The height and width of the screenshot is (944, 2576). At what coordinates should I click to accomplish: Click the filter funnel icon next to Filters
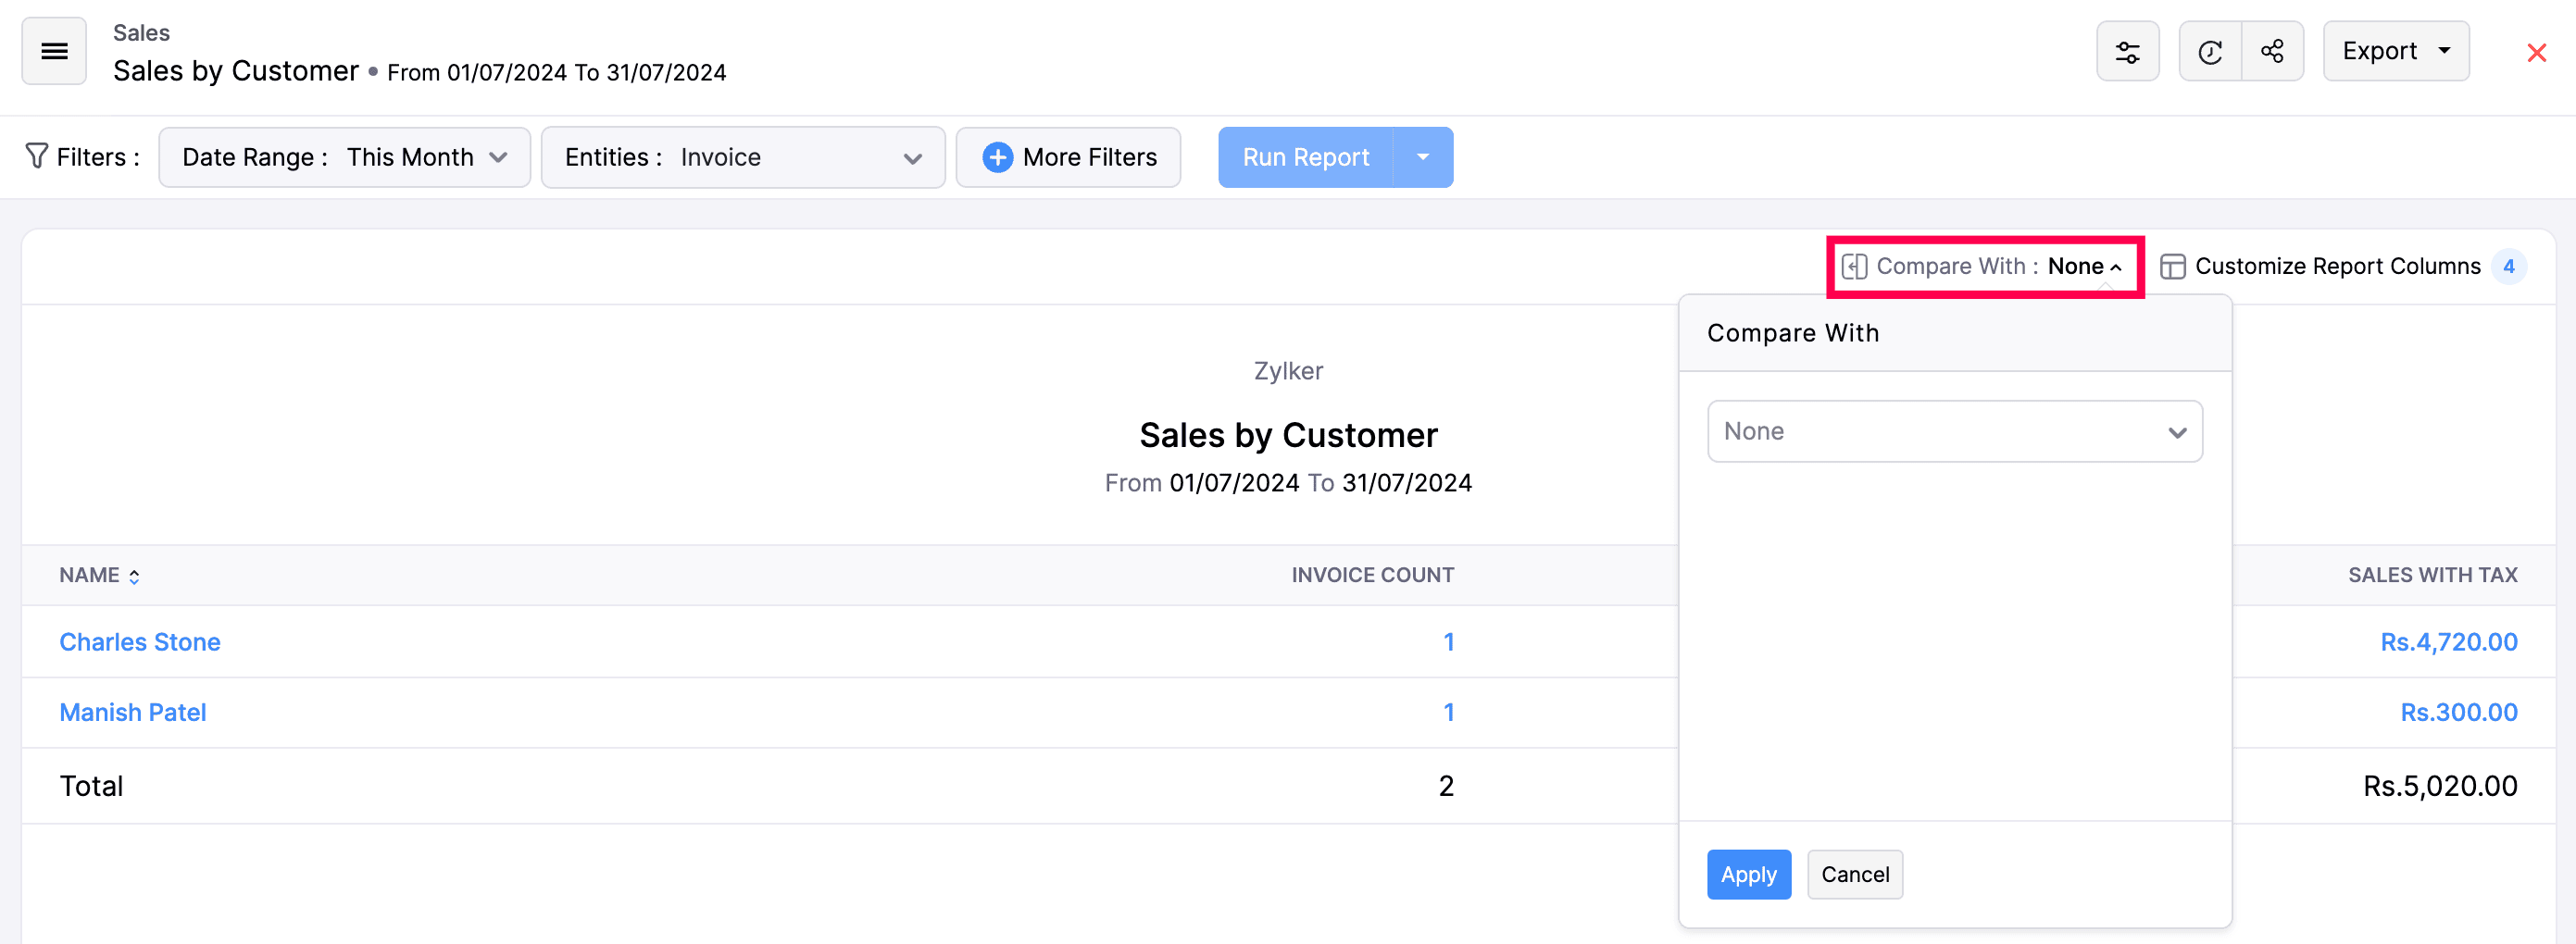[x=36, y=156]
